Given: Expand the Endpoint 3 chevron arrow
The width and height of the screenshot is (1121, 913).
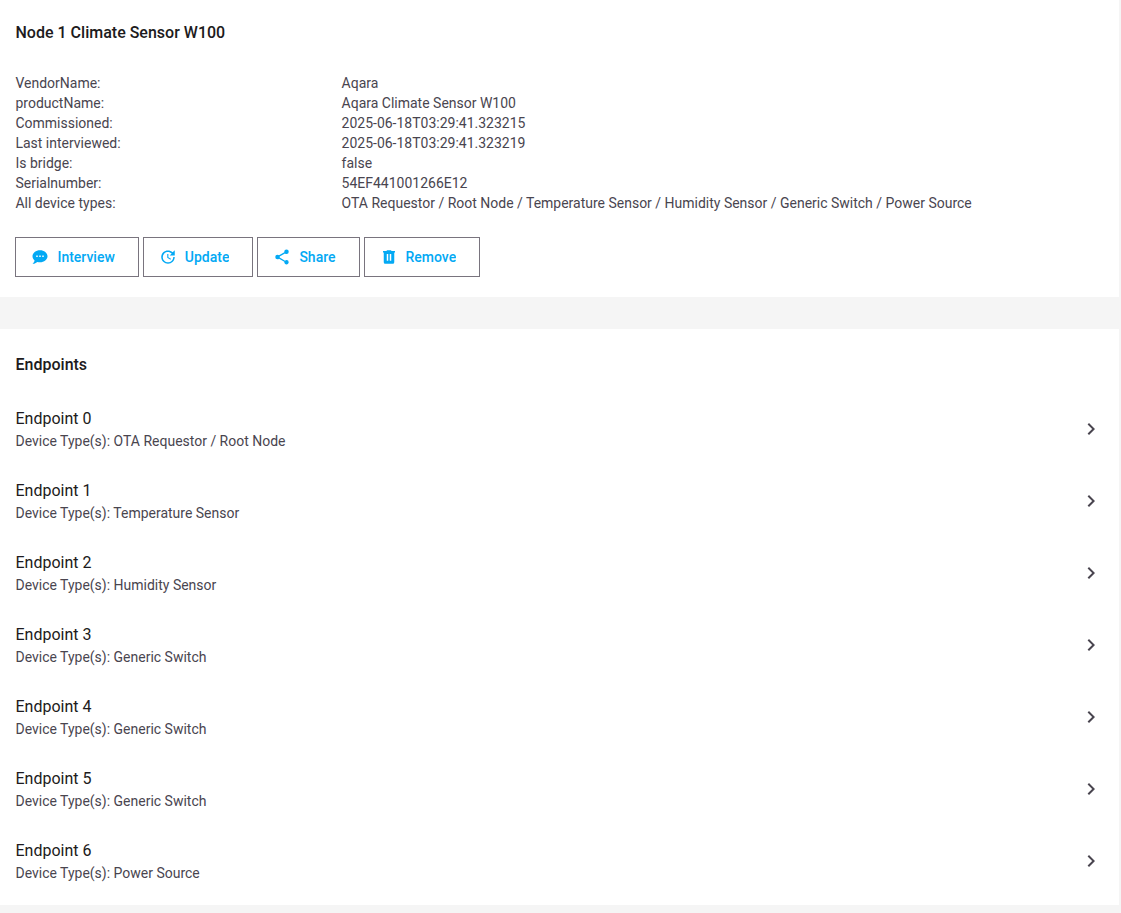Looking at the screenshot, I should click(x=1091, y=645).
